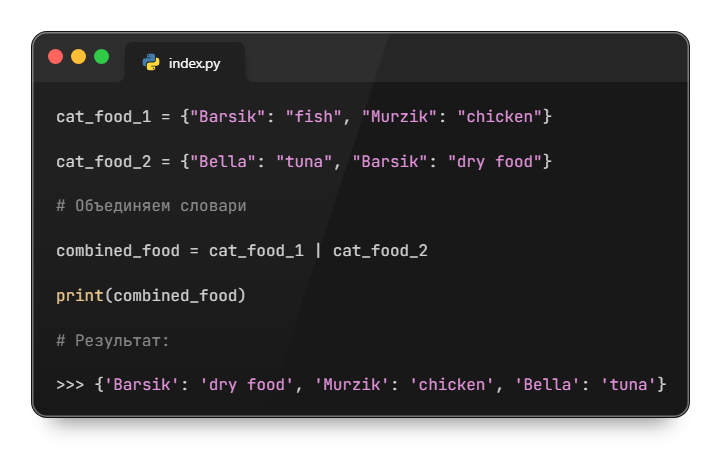721x449 pixels.
Task: Click the comment Объединяем словари
Action: tap(151, 206)
